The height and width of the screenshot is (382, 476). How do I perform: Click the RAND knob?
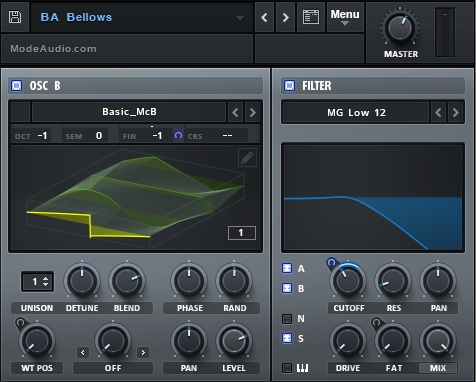(x=234, y=280)
